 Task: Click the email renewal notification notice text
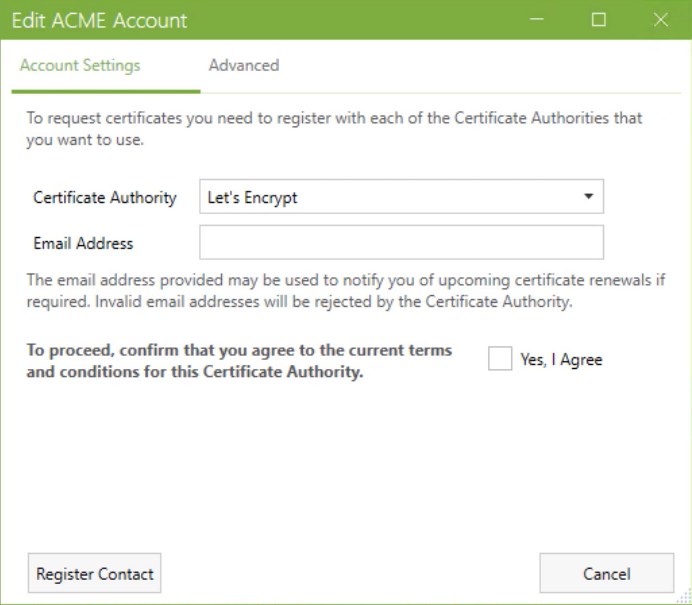tap(345, 291)
